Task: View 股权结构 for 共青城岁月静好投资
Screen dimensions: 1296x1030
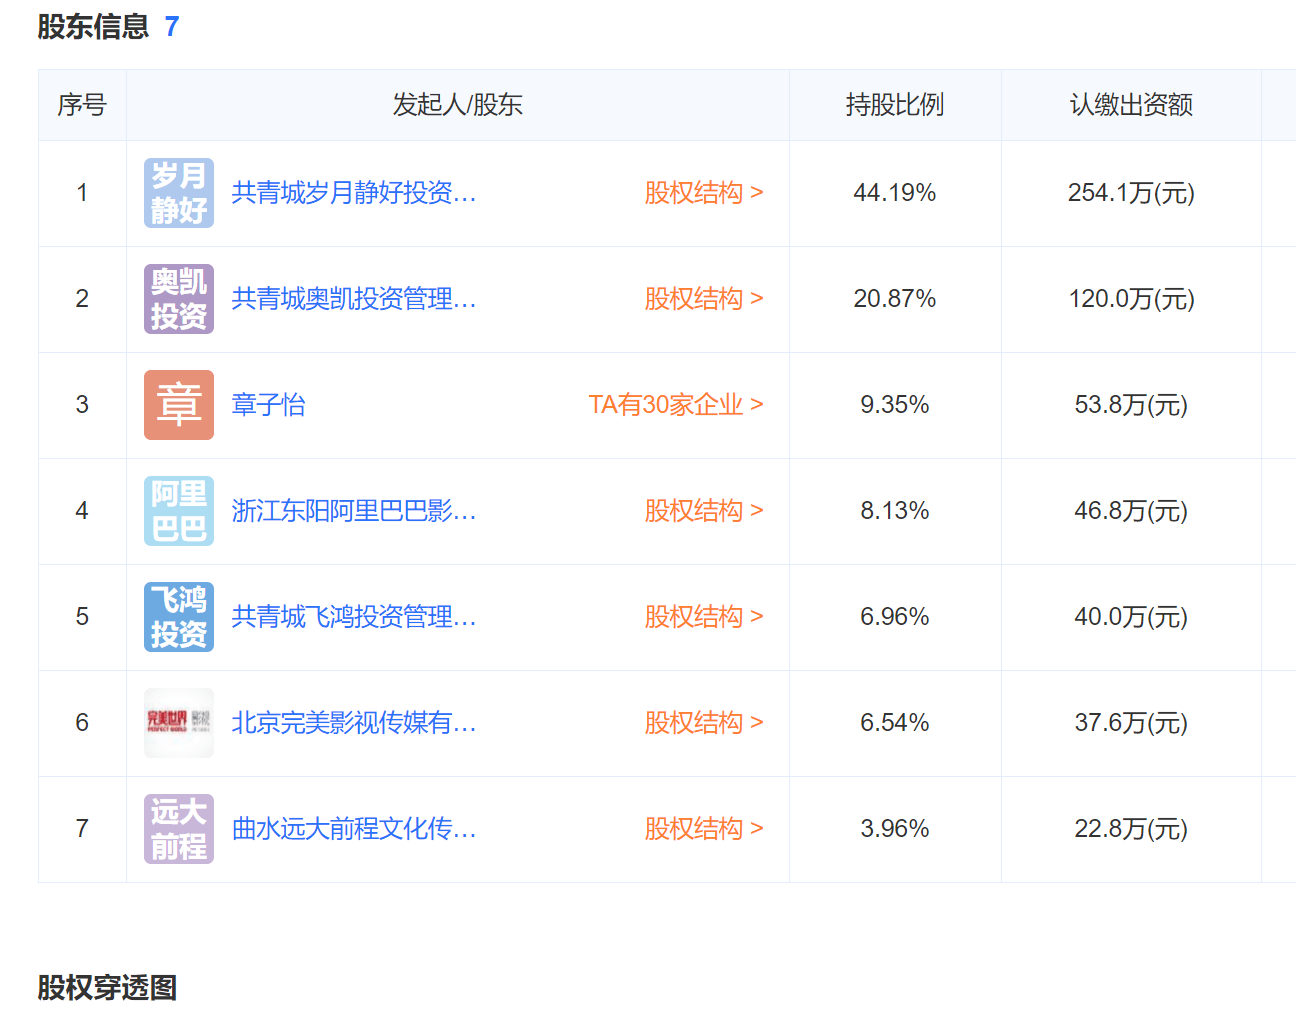Action: (x=704, y=193)
